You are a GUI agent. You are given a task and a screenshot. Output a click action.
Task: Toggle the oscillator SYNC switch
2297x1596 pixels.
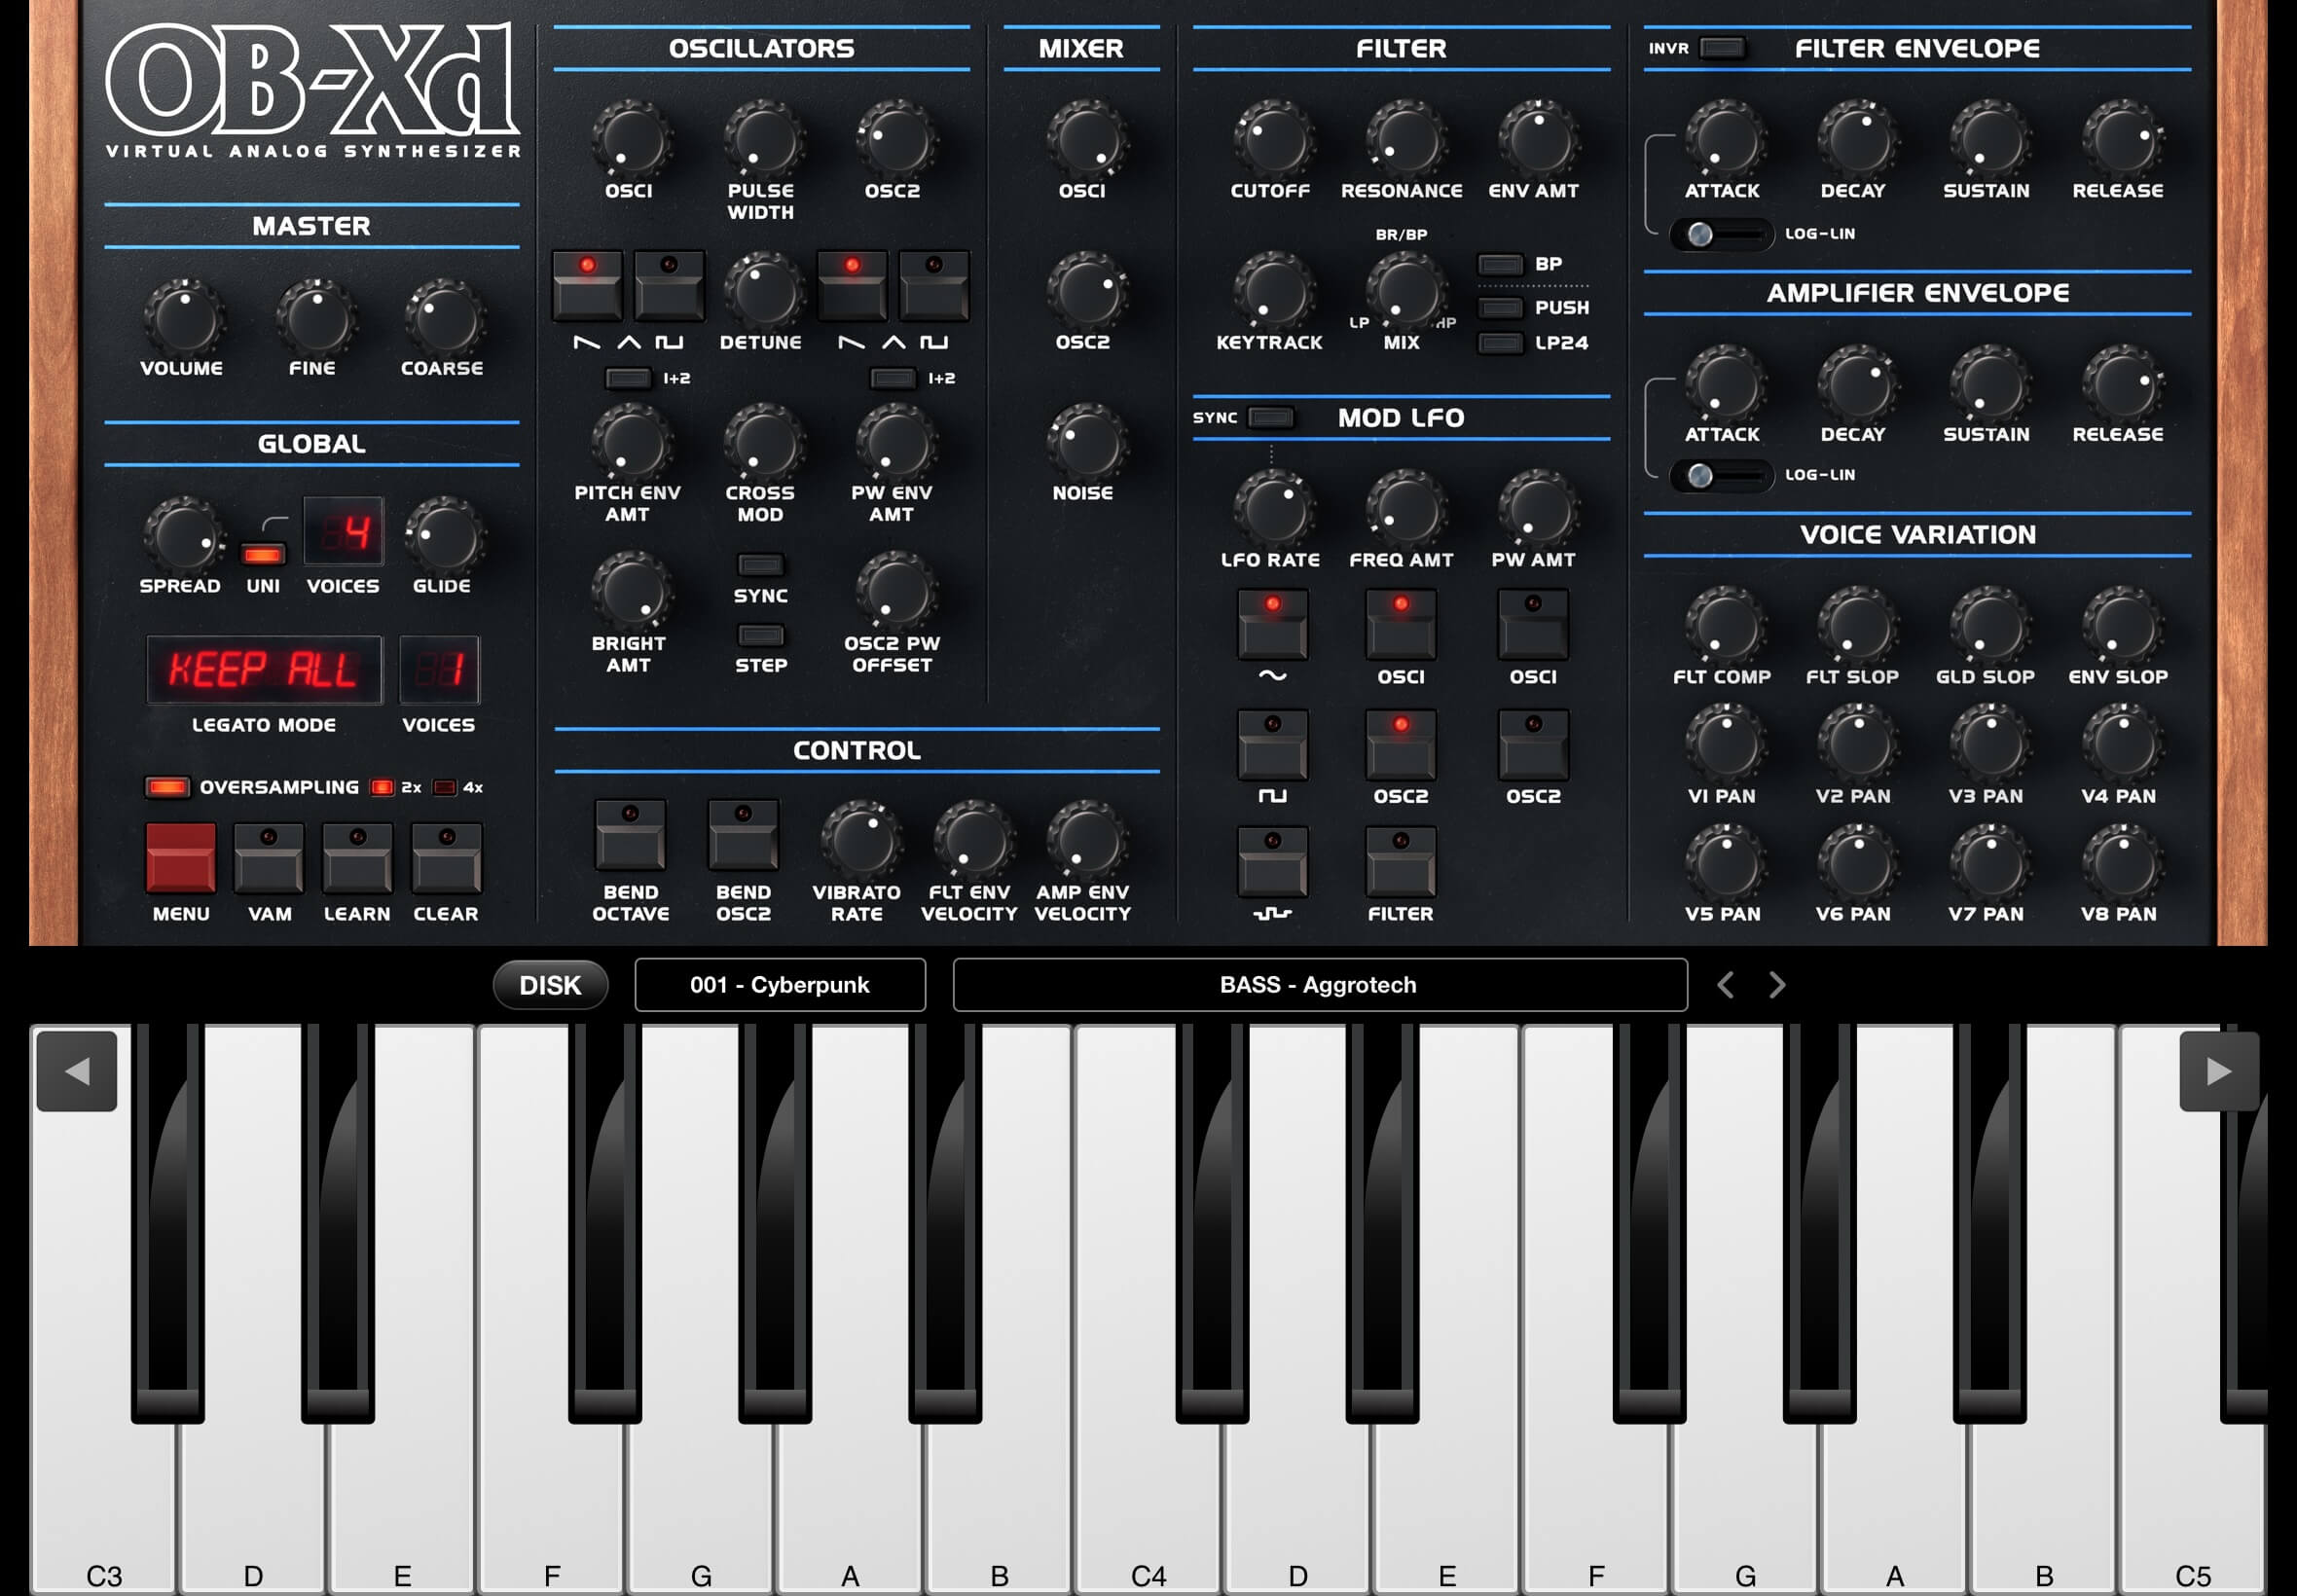click(760, 565)
